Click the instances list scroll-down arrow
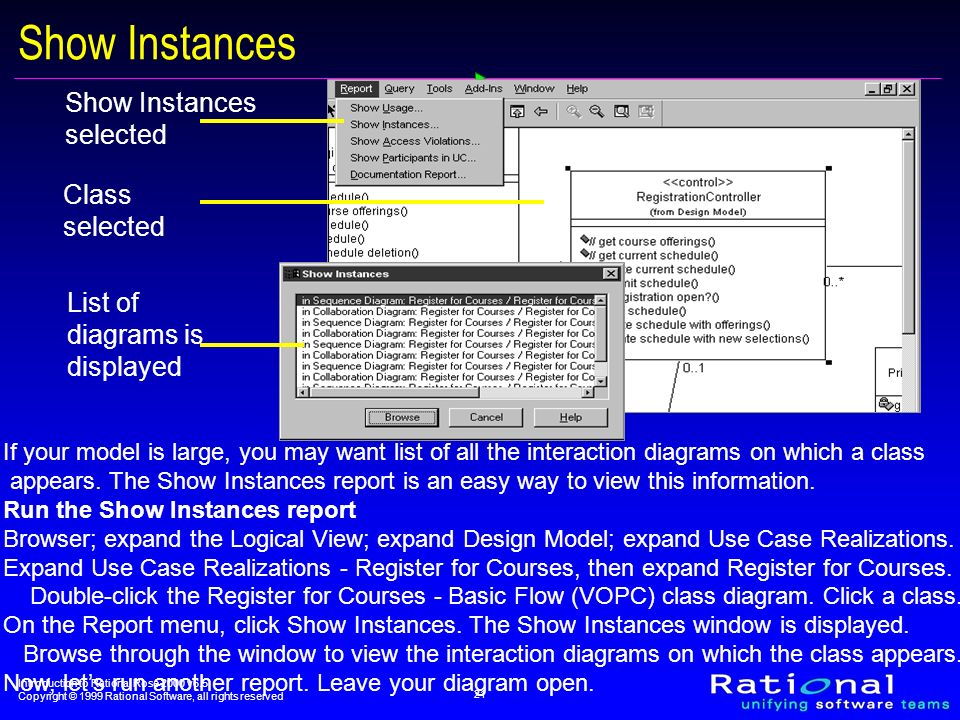Viewport: 960px width, 720px height. pyautogui.click(x=601, y=381)
